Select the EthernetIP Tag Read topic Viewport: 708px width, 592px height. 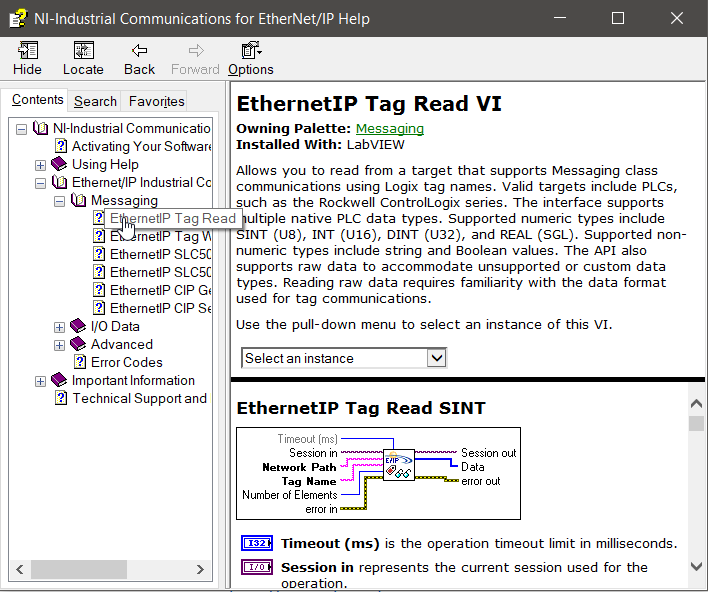click(172, 219)
